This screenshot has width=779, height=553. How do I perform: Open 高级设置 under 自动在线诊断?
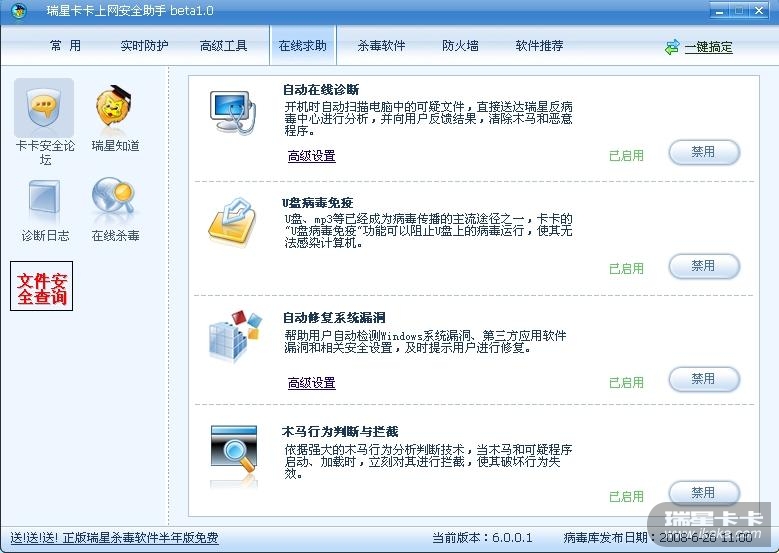(x=312, y=156)
